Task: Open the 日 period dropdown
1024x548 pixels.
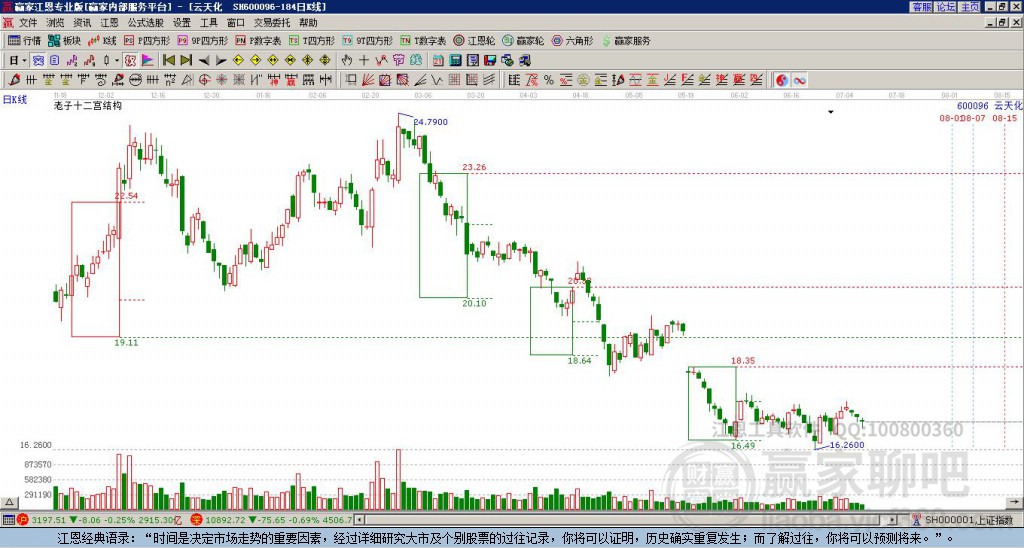Action: 18,61
